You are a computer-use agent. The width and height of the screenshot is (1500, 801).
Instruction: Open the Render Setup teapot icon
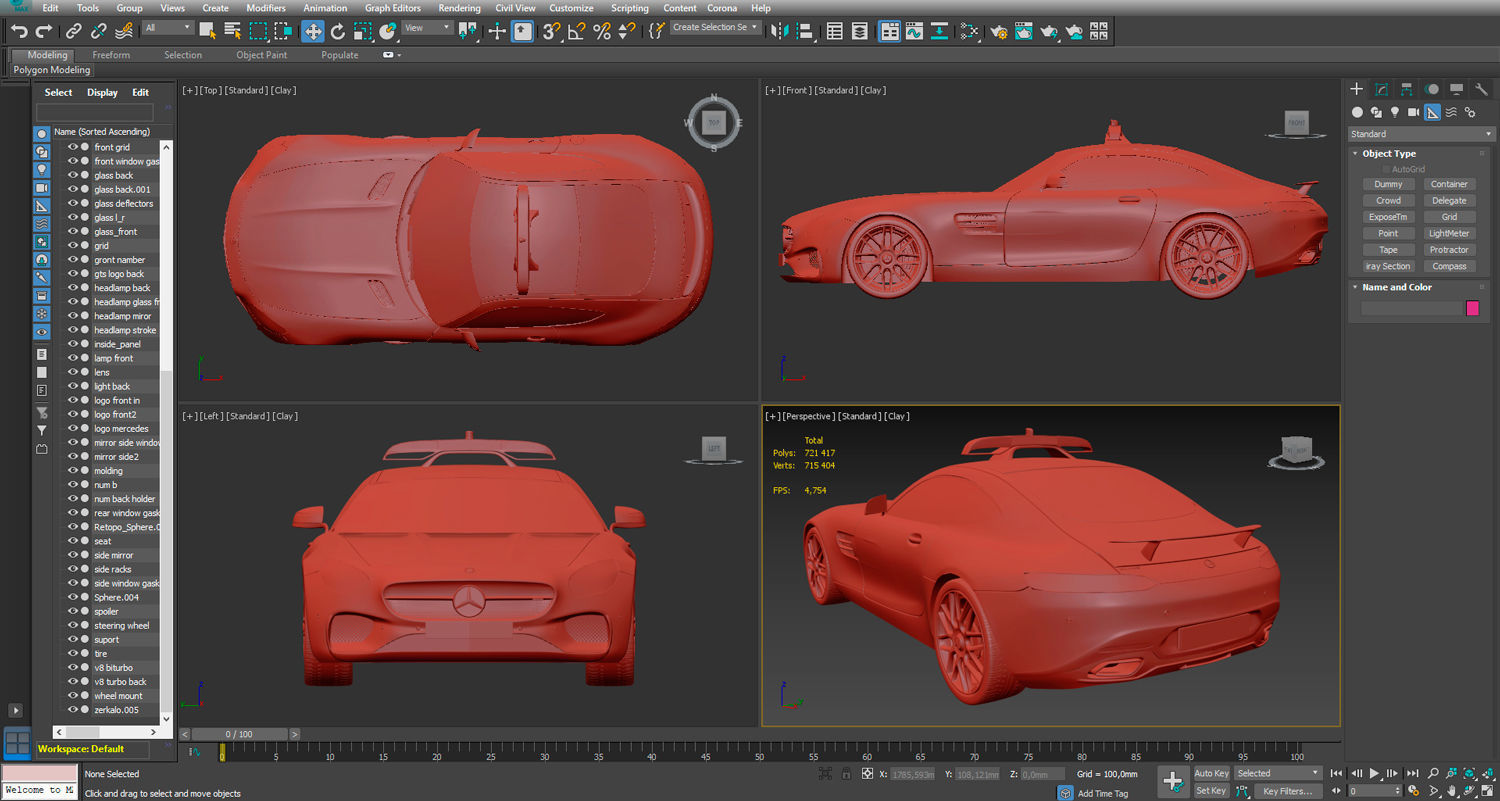click(998, 31)
